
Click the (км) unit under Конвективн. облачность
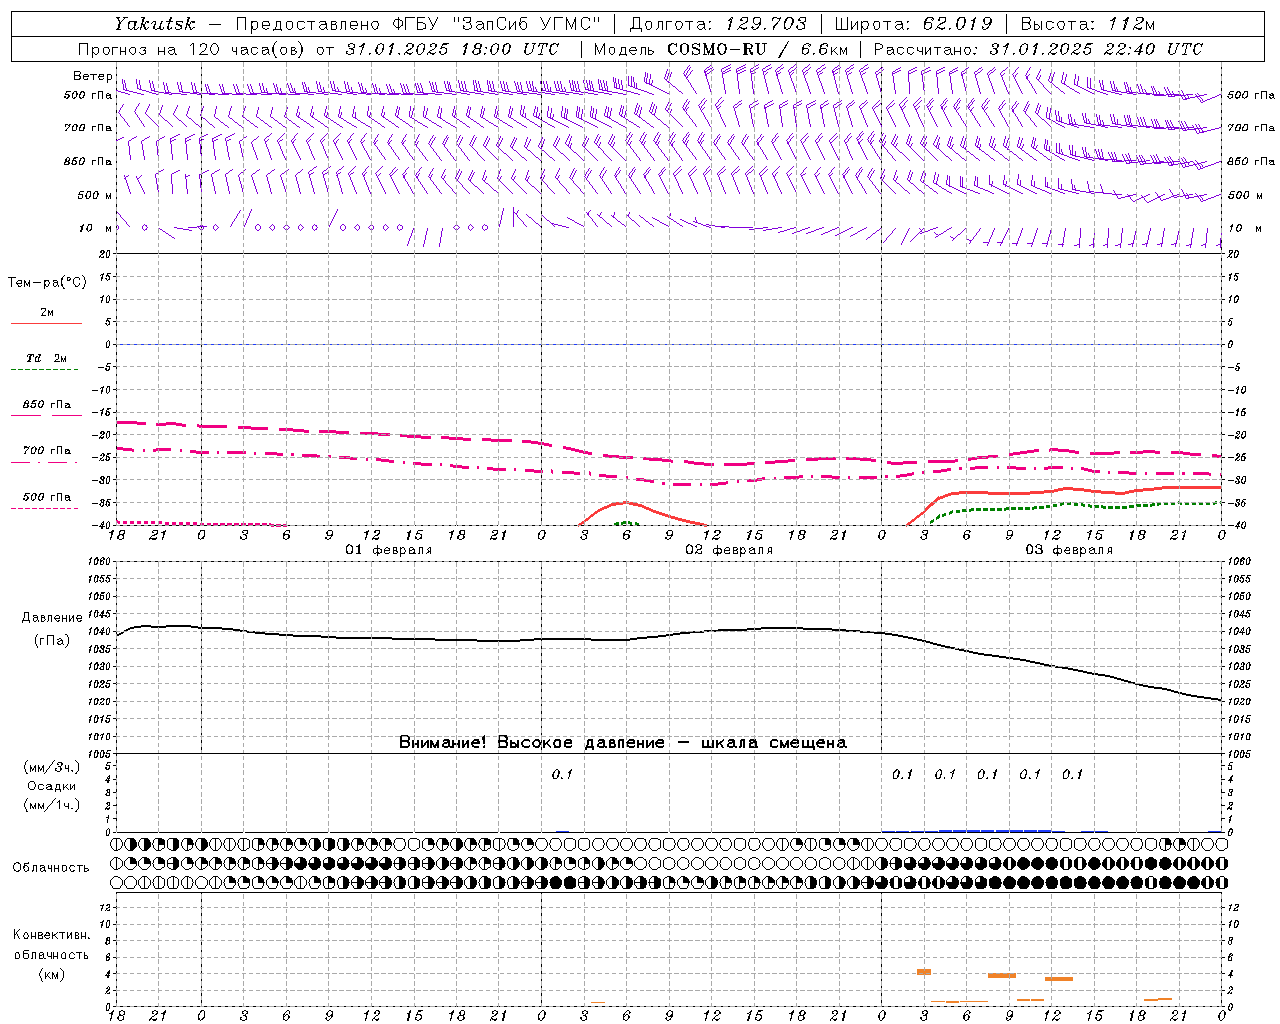pyautogui.click(x=51, y=974)
